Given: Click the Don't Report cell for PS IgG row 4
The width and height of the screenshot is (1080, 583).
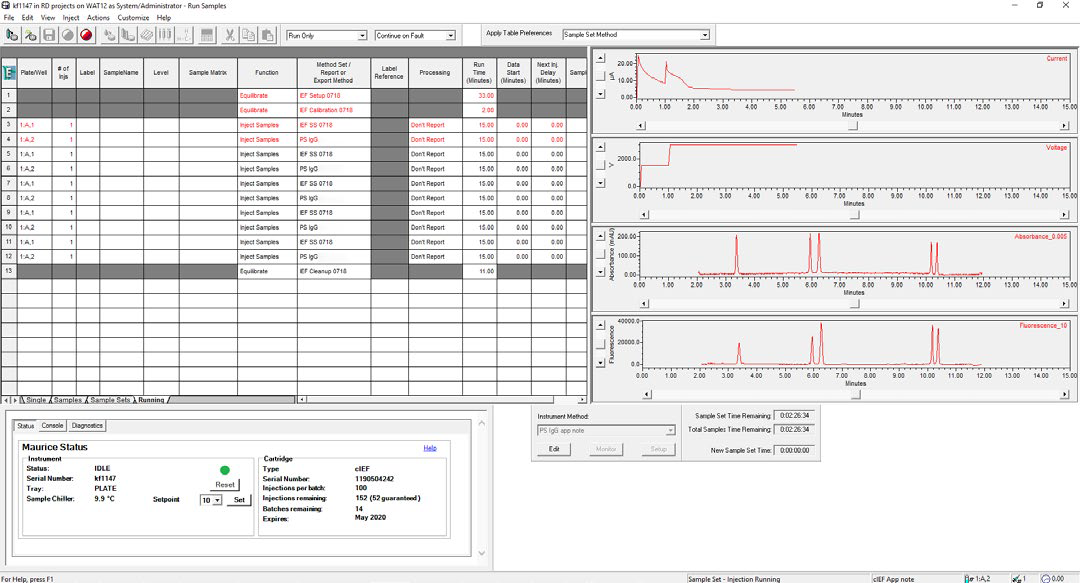Looking at the screenshot, I should 436,139.
